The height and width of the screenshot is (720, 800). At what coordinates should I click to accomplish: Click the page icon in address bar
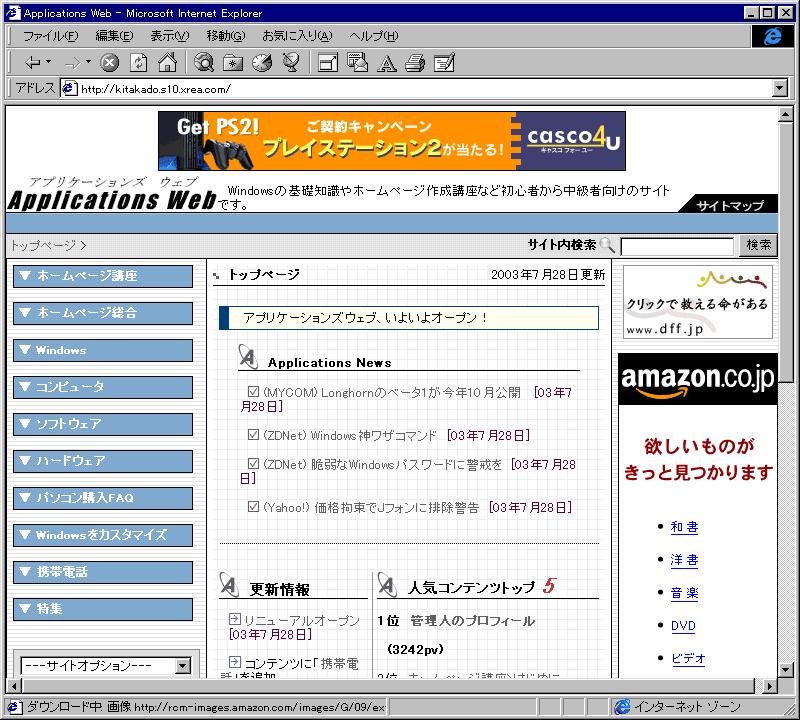[69, 89]
